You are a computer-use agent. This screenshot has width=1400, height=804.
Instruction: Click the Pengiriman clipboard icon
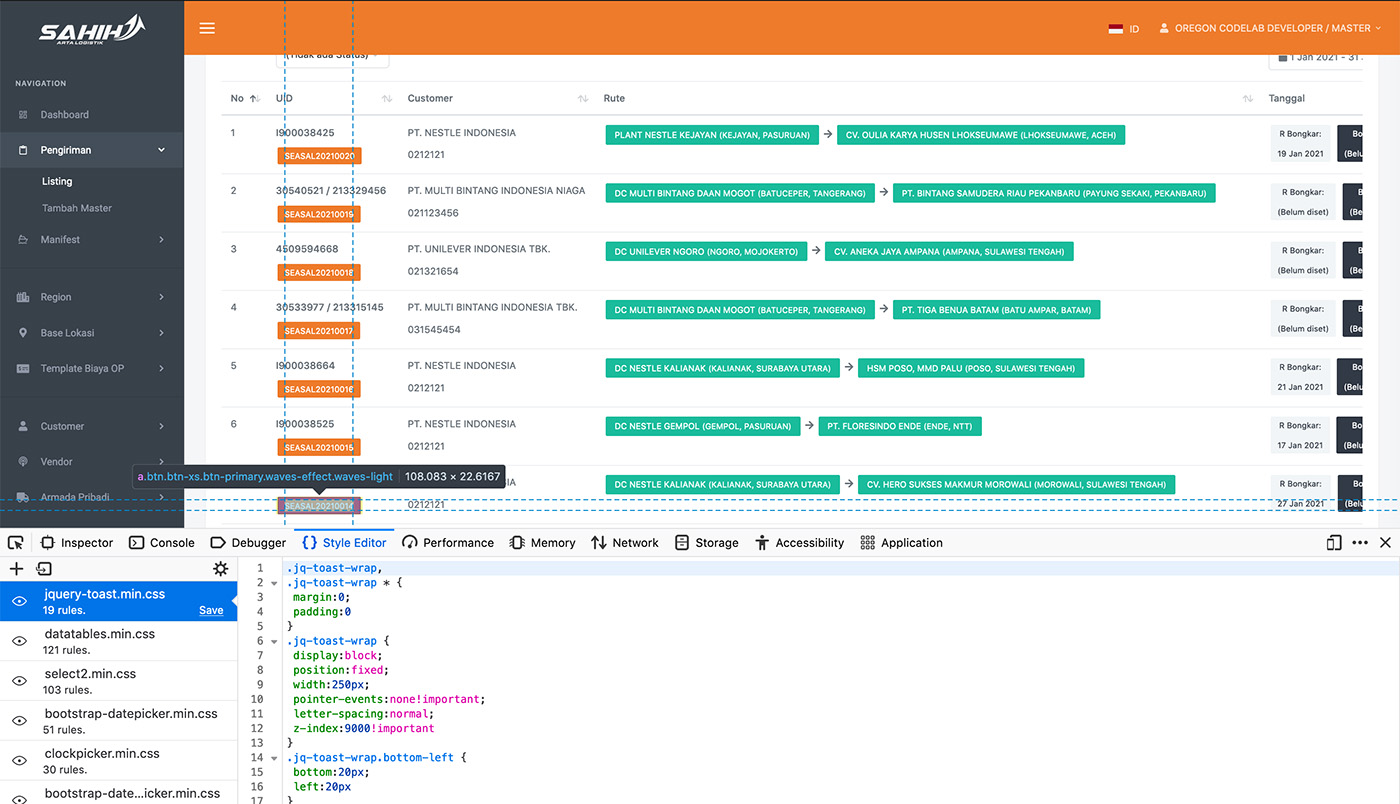tap(23, 150)
